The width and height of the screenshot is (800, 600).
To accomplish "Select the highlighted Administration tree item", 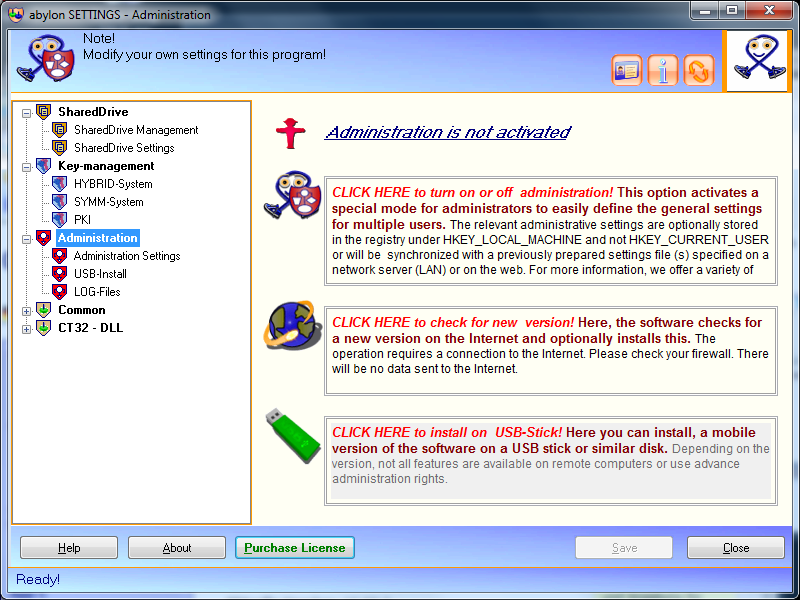I will click(x=97, y=238).
